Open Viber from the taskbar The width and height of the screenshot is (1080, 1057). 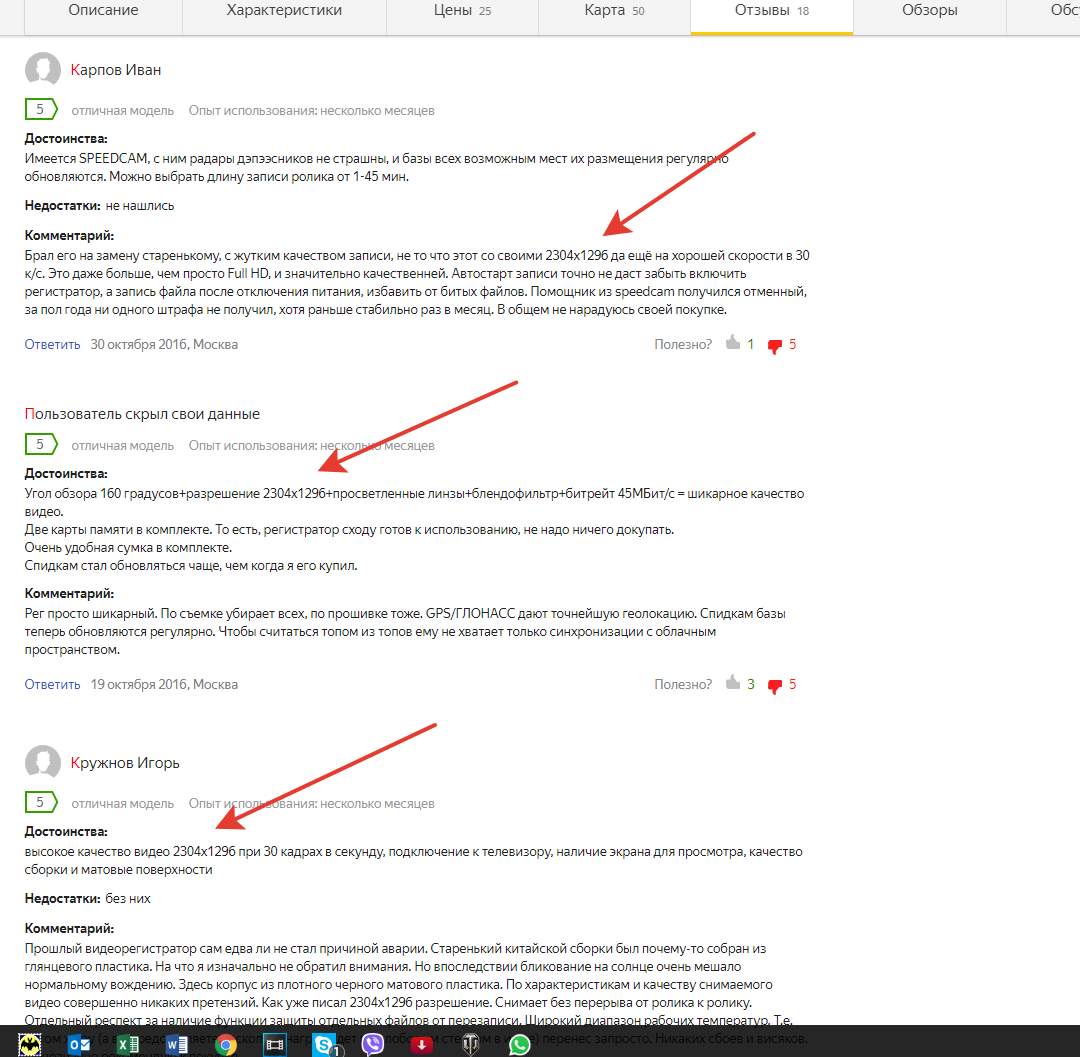pyautogui.click(x=373, y=1045)
